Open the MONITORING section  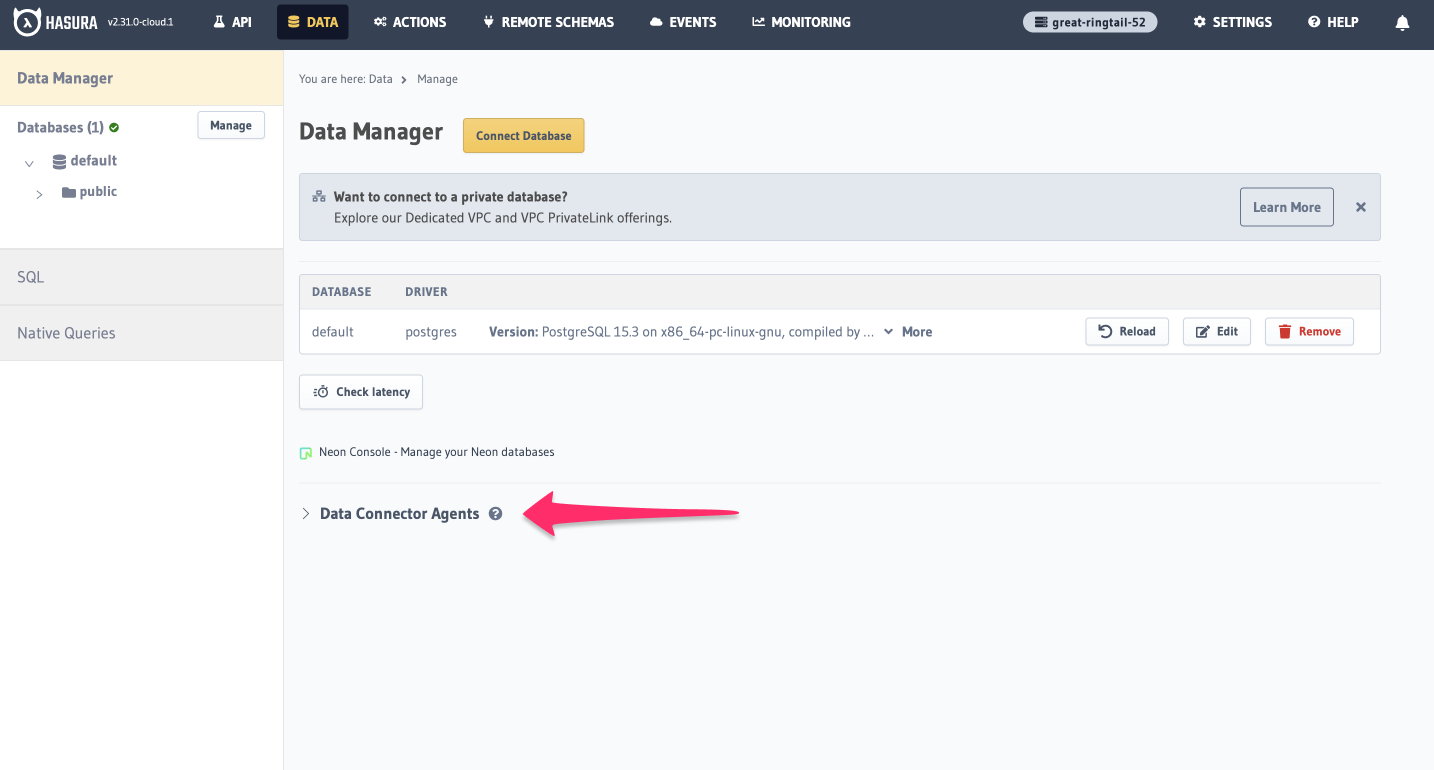800,21
